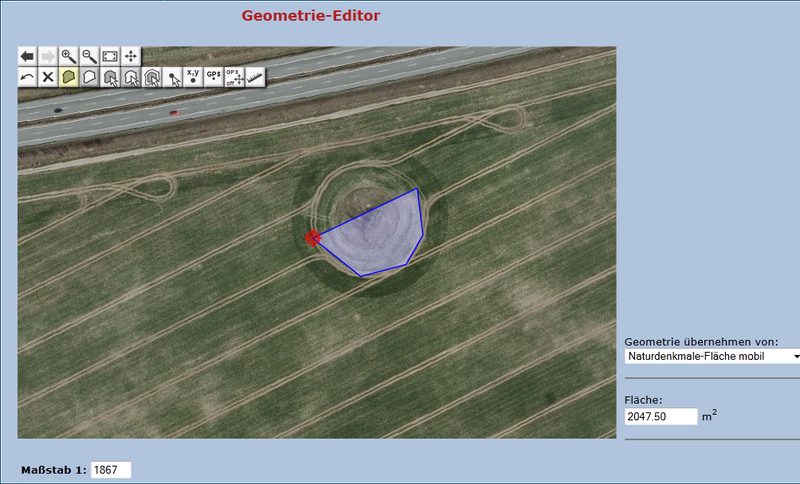This screenshot has width=800, height=484.
Task: Select the zoom out magnifier tool
Action: point(90,56)
